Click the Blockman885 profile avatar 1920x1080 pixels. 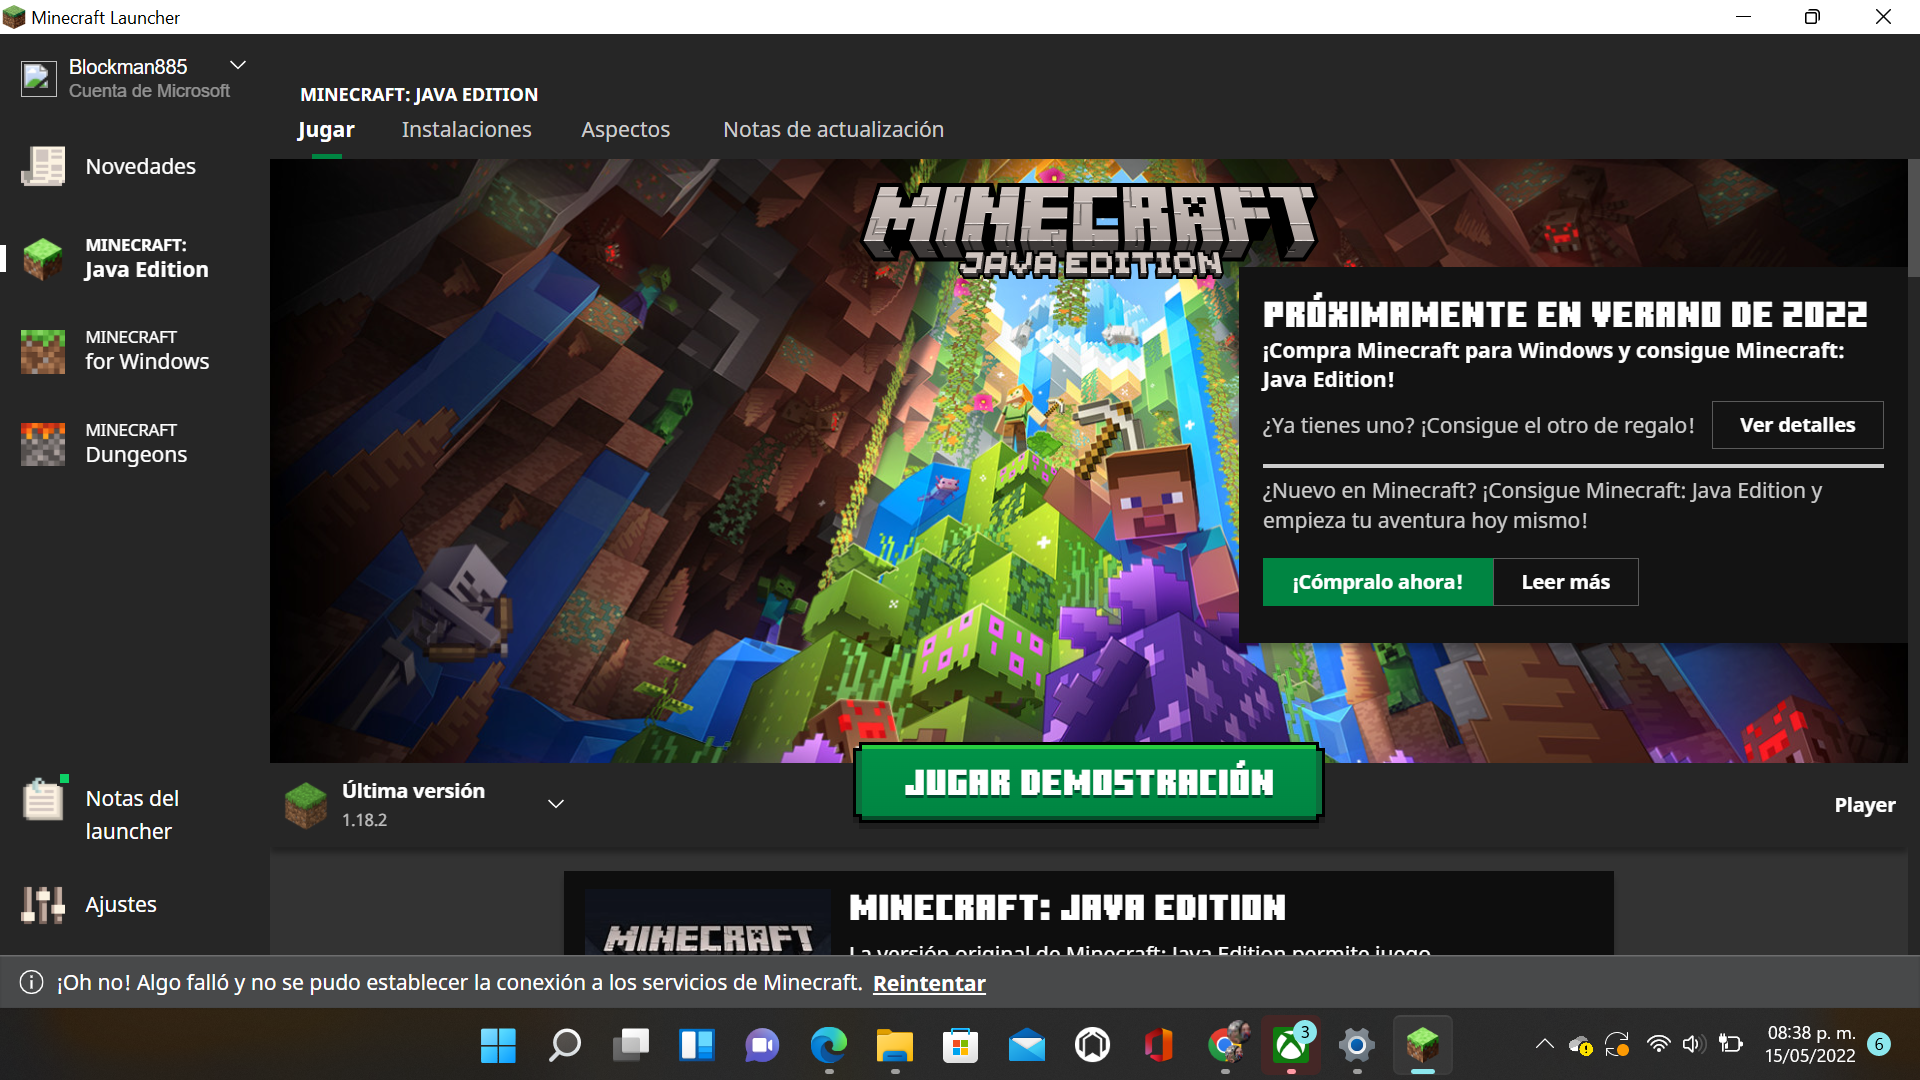pyautogui.click(x=39, y=78)
